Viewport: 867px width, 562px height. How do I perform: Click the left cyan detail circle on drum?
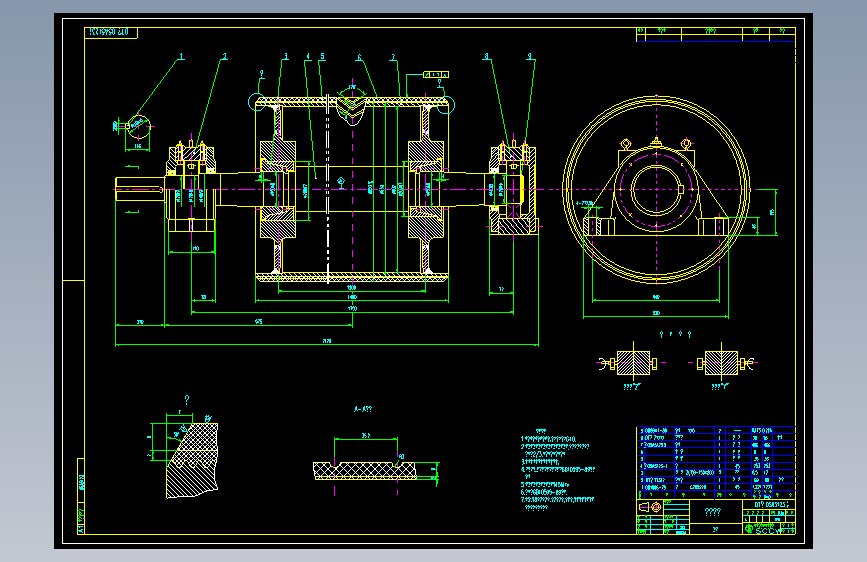[257, 102]
